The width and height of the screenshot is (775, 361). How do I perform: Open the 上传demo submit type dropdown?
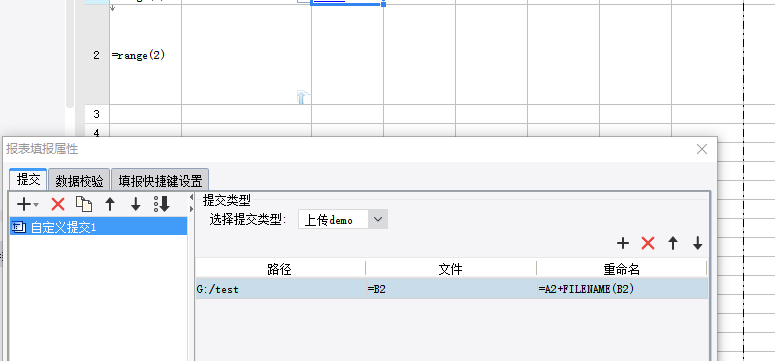tap(378, 220)
